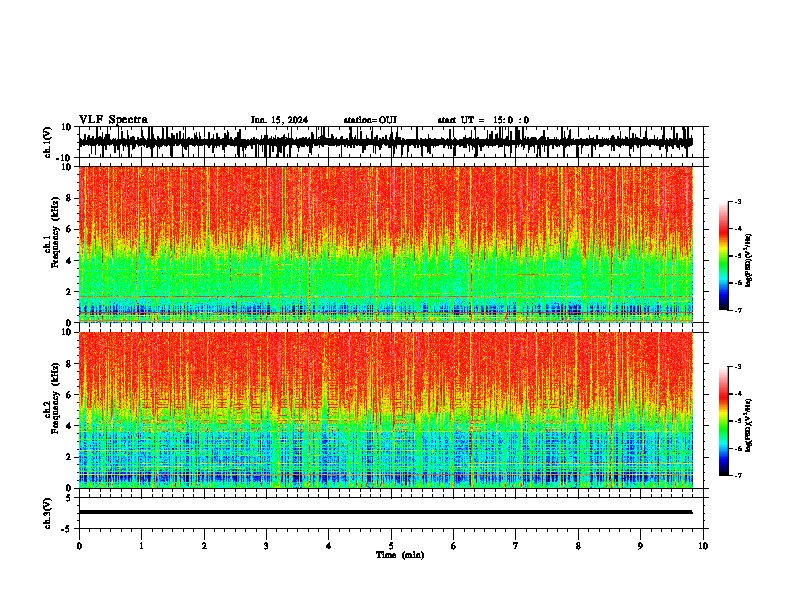
Task: Click the ch.2 color scale bar
Action: [724, 421]
